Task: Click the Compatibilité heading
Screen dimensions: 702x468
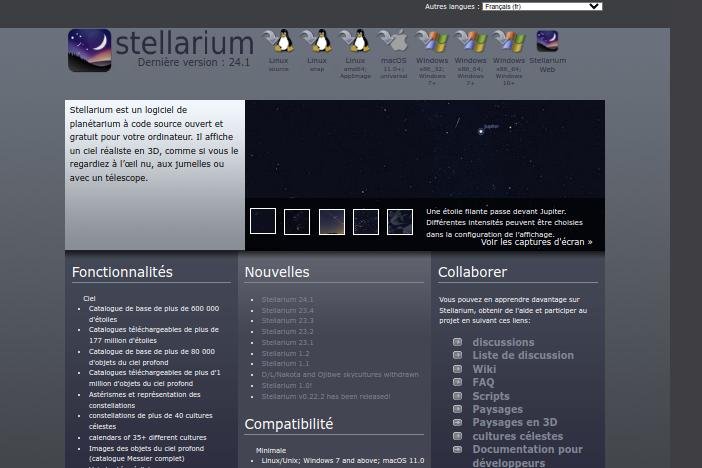Action: (289, 424)
